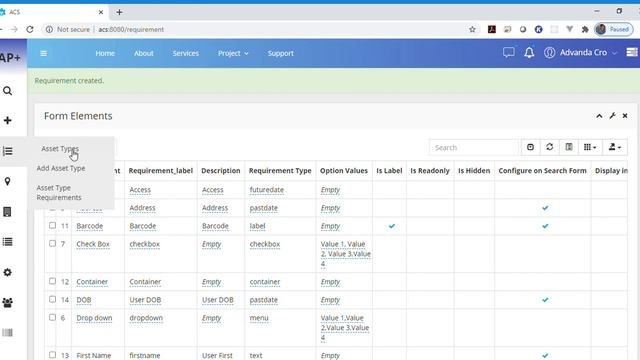Open the users group sidebar icon

[7, 302]
